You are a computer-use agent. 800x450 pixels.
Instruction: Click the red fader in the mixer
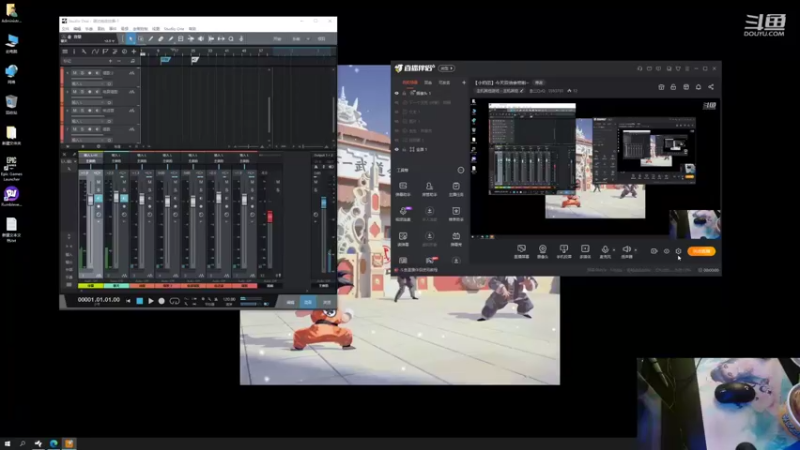[270, 216]
